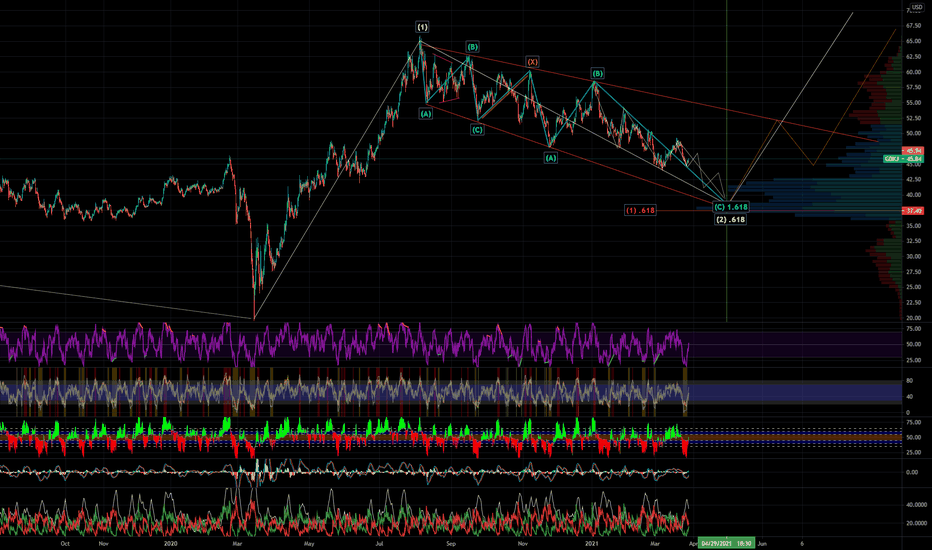Select the (2) .618 retracement label

[x=730, y=219]
